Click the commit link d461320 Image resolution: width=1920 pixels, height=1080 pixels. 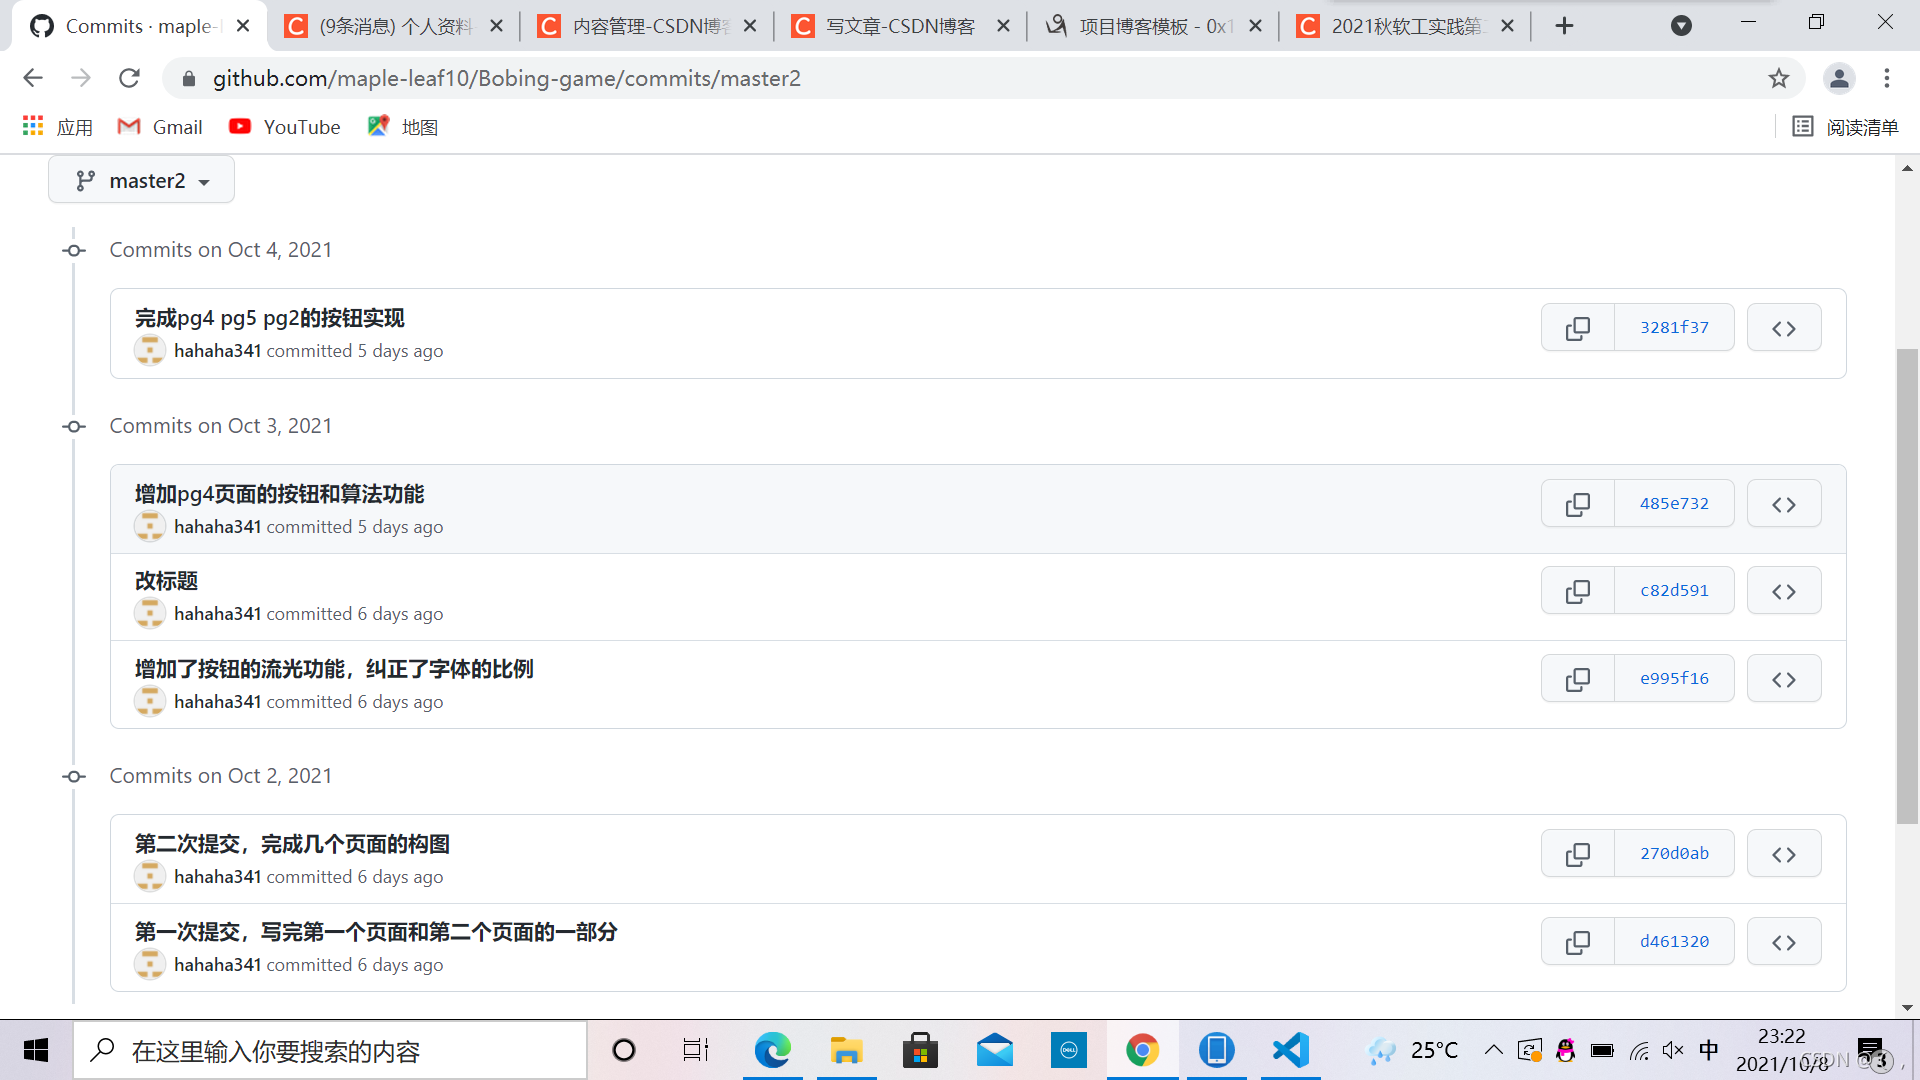[1675, 940]
